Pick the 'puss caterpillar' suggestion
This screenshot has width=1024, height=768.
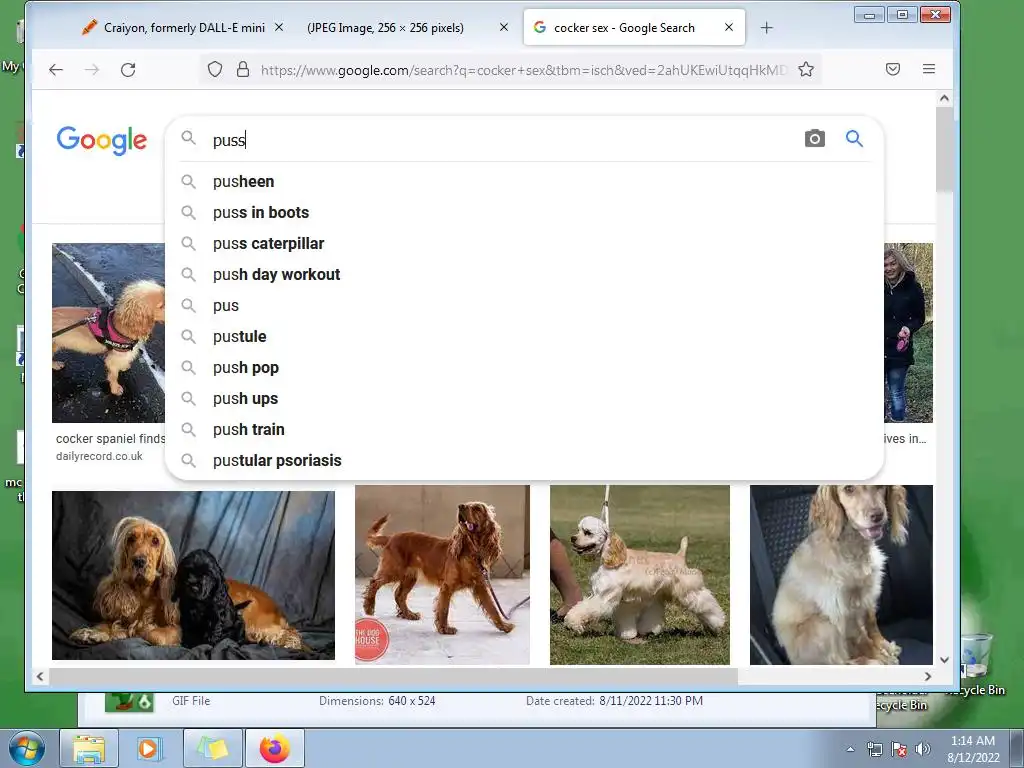pyautogui.click(x=524, y=244)
